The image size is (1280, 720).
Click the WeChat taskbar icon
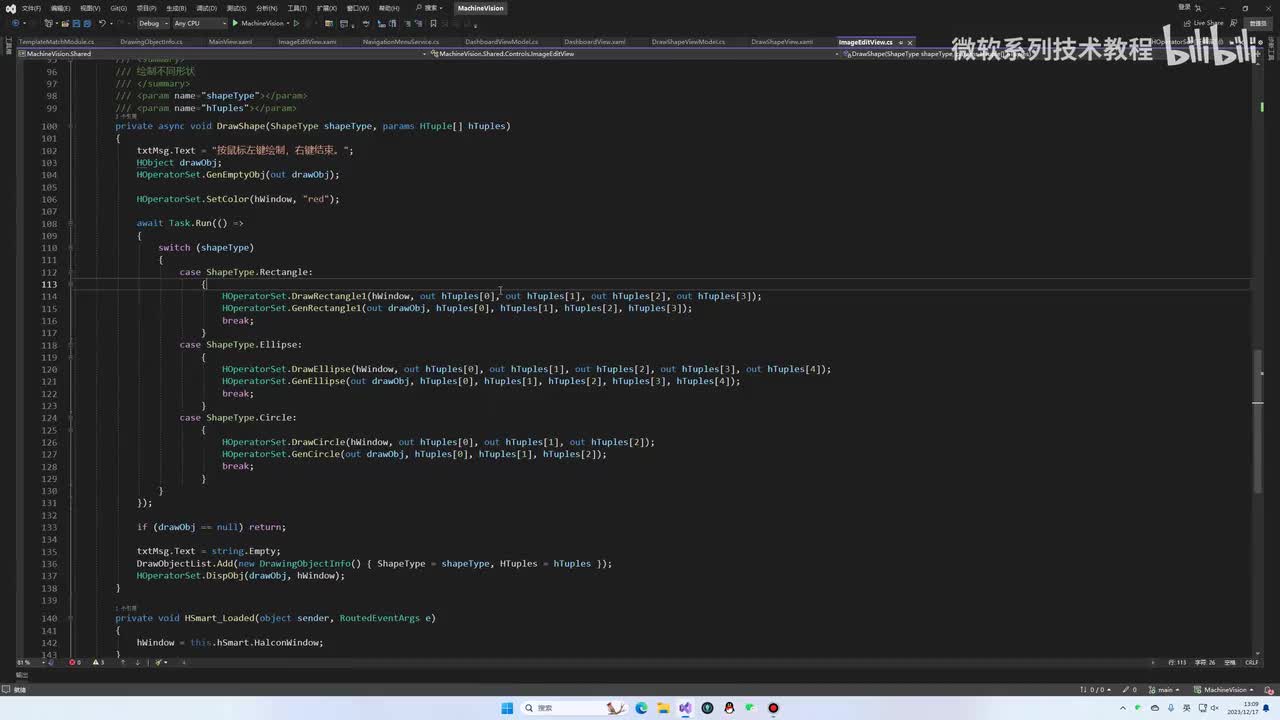(751, 708)
